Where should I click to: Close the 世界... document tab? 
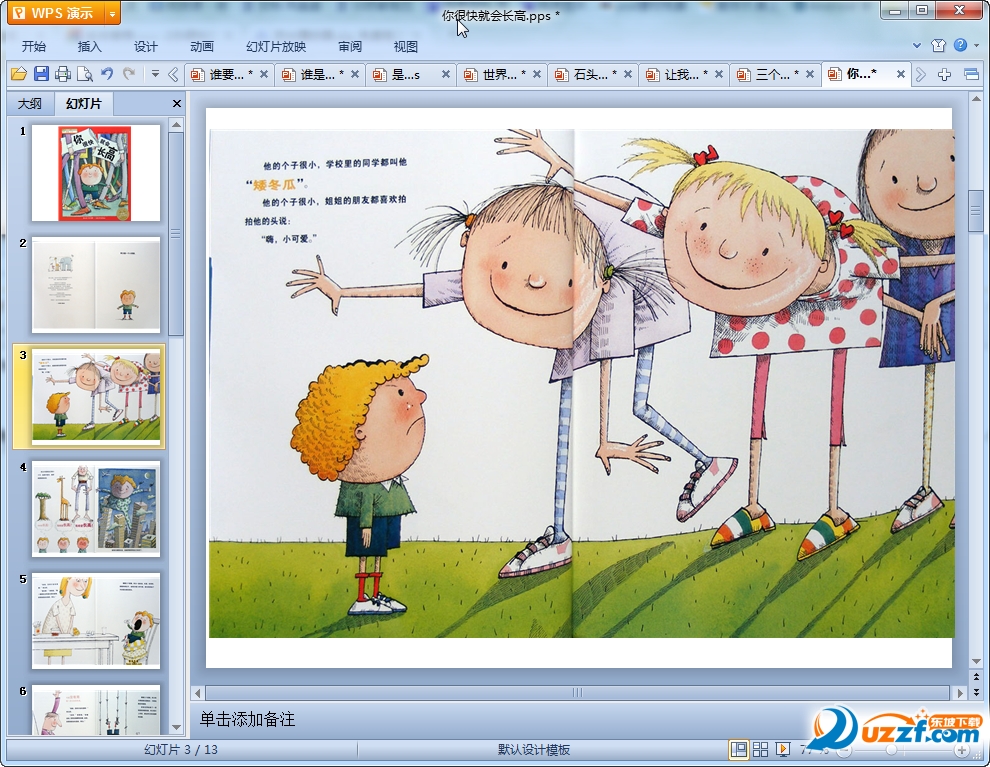coord(537,74)
